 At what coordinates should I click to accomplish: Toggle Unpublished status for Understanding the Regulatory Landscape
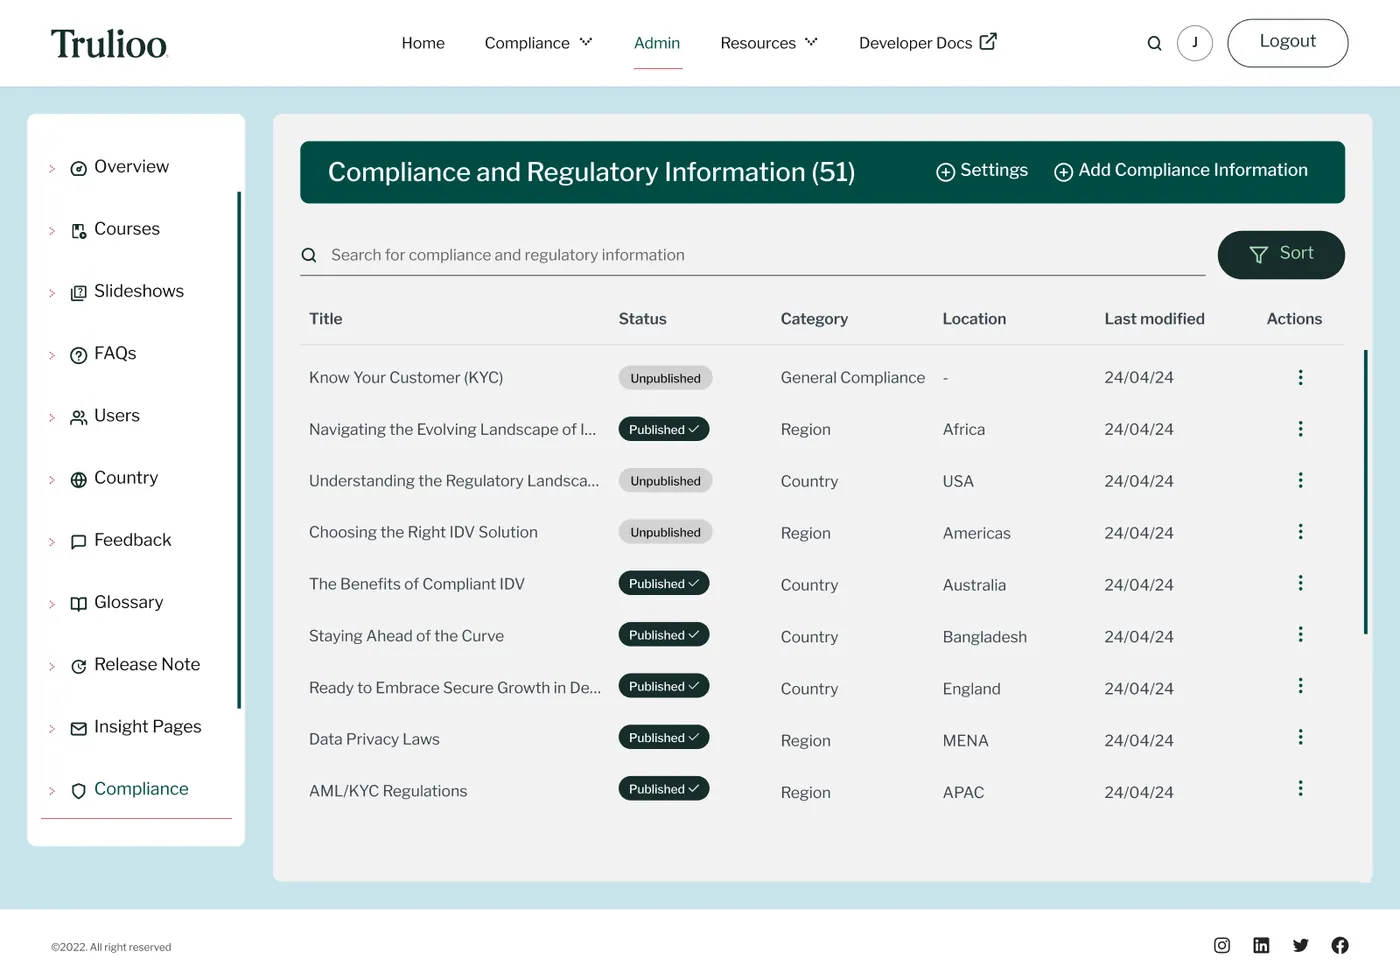tap(665, 481)
